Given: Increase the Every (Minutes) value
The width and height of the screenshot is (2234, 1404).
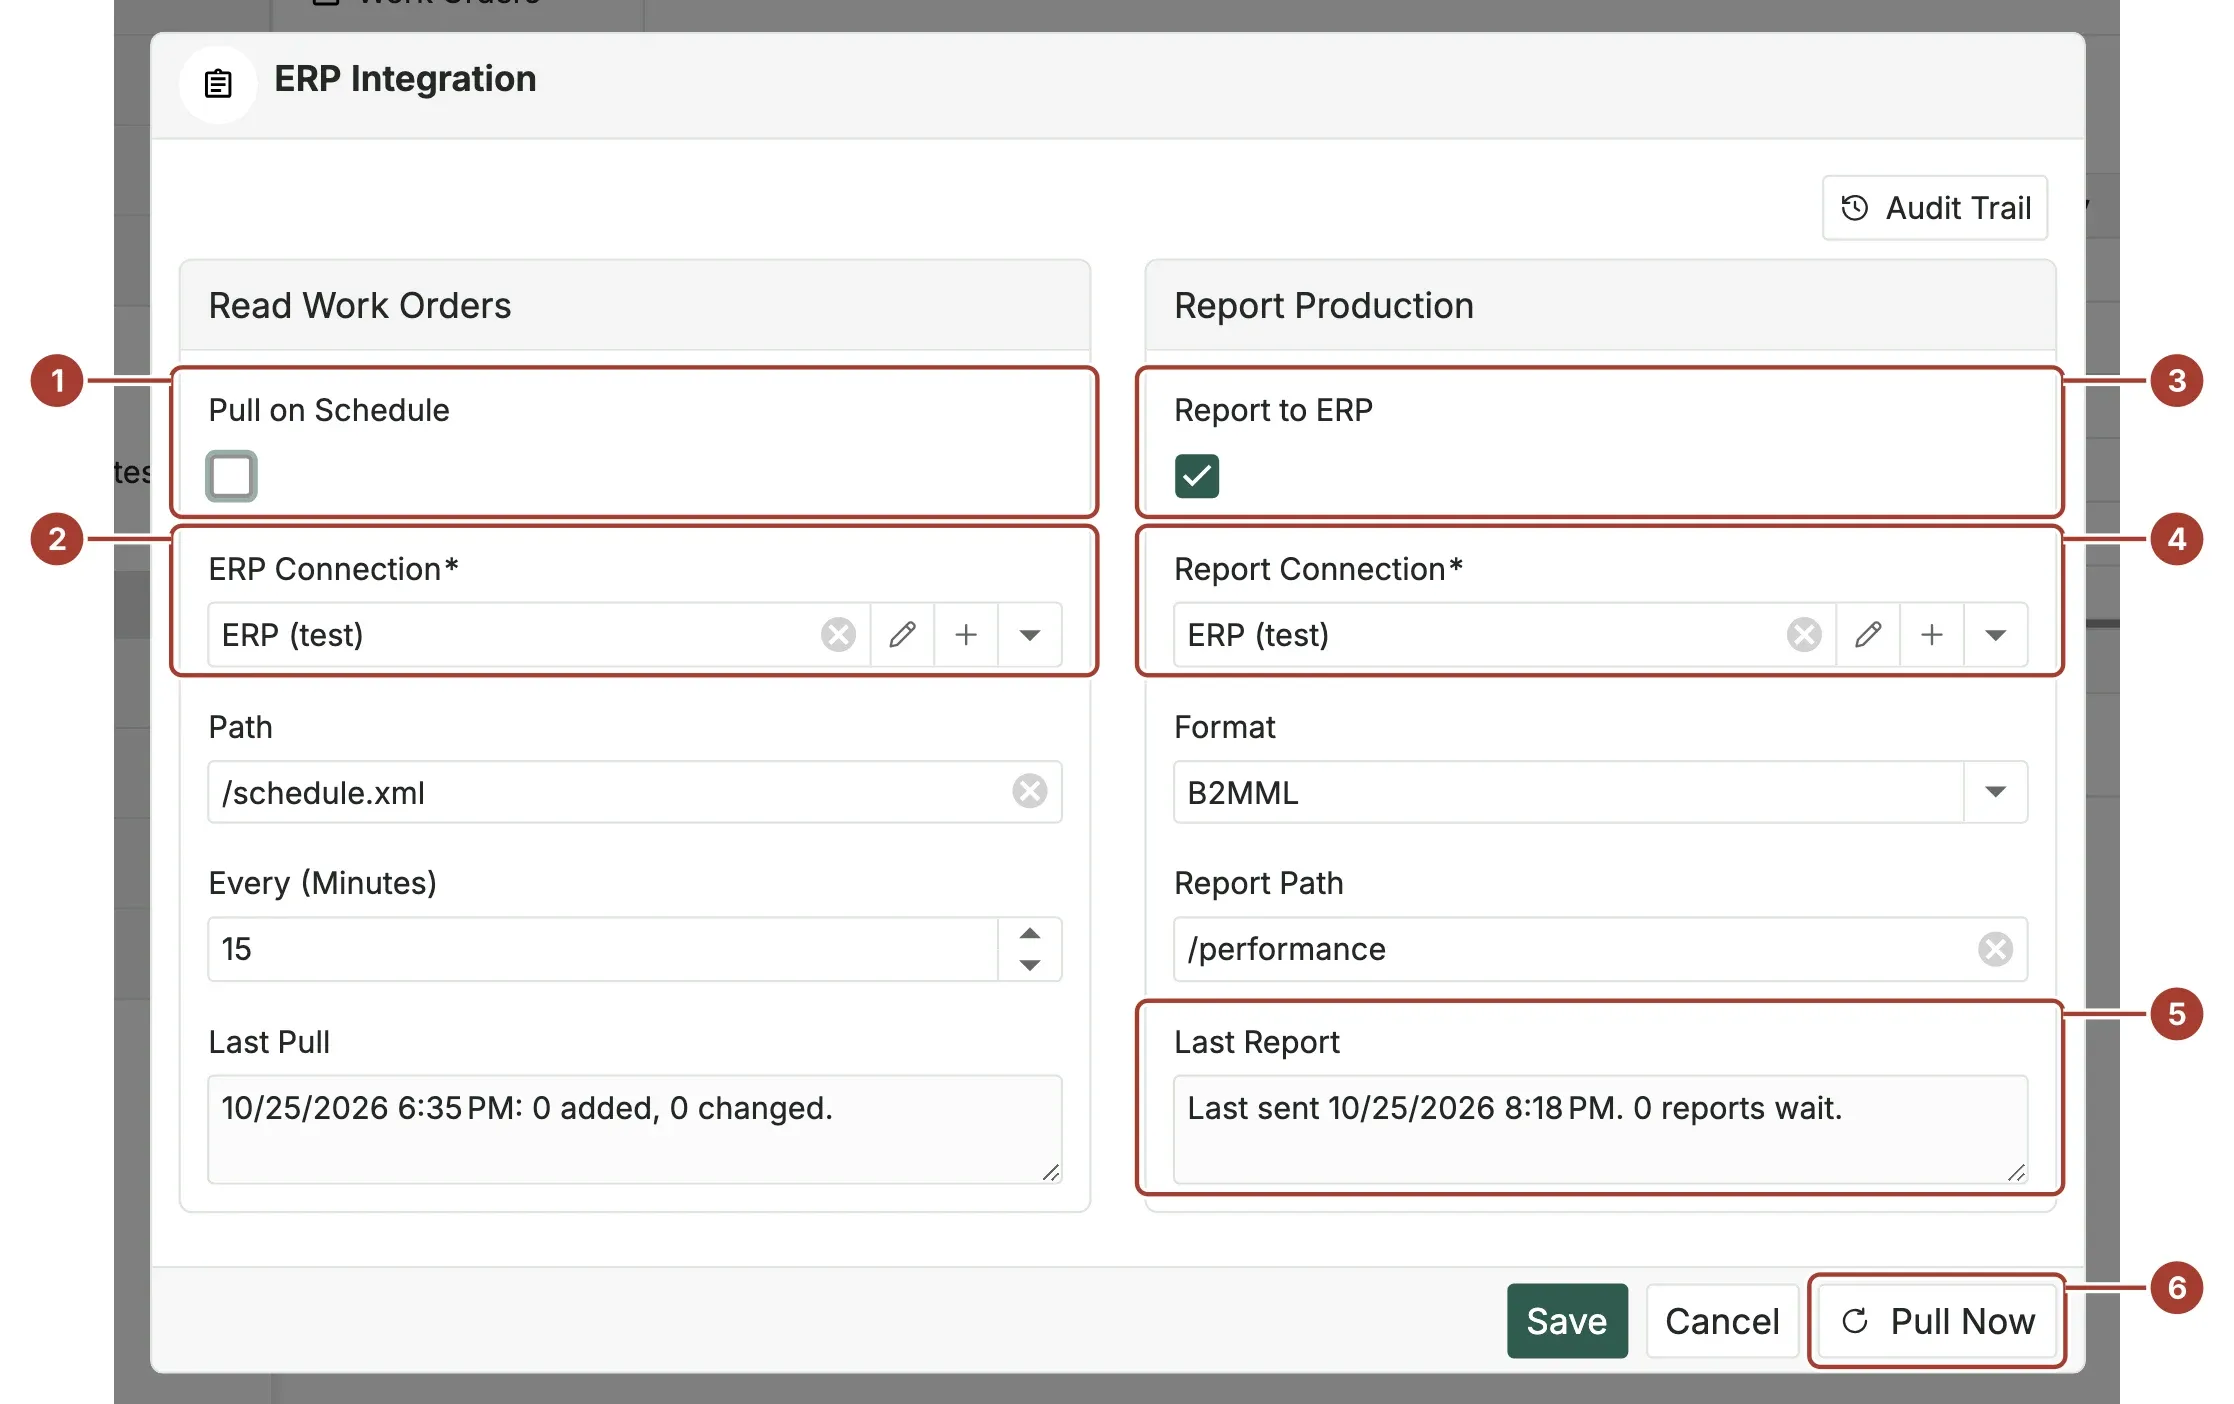Looking at the screenshot, I should tap(1030, 933).
